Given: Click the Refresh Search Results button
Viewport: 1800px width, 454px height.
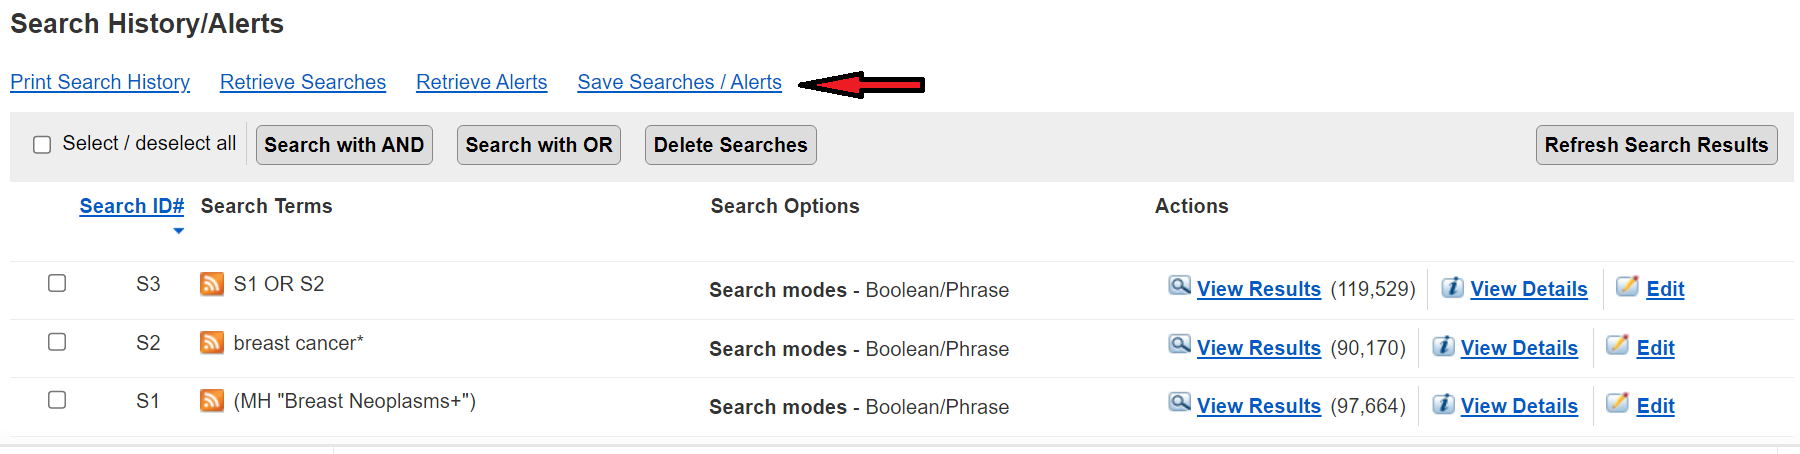Looking at the screenshot, I should pyautogui.click(x=1656, y=145).
